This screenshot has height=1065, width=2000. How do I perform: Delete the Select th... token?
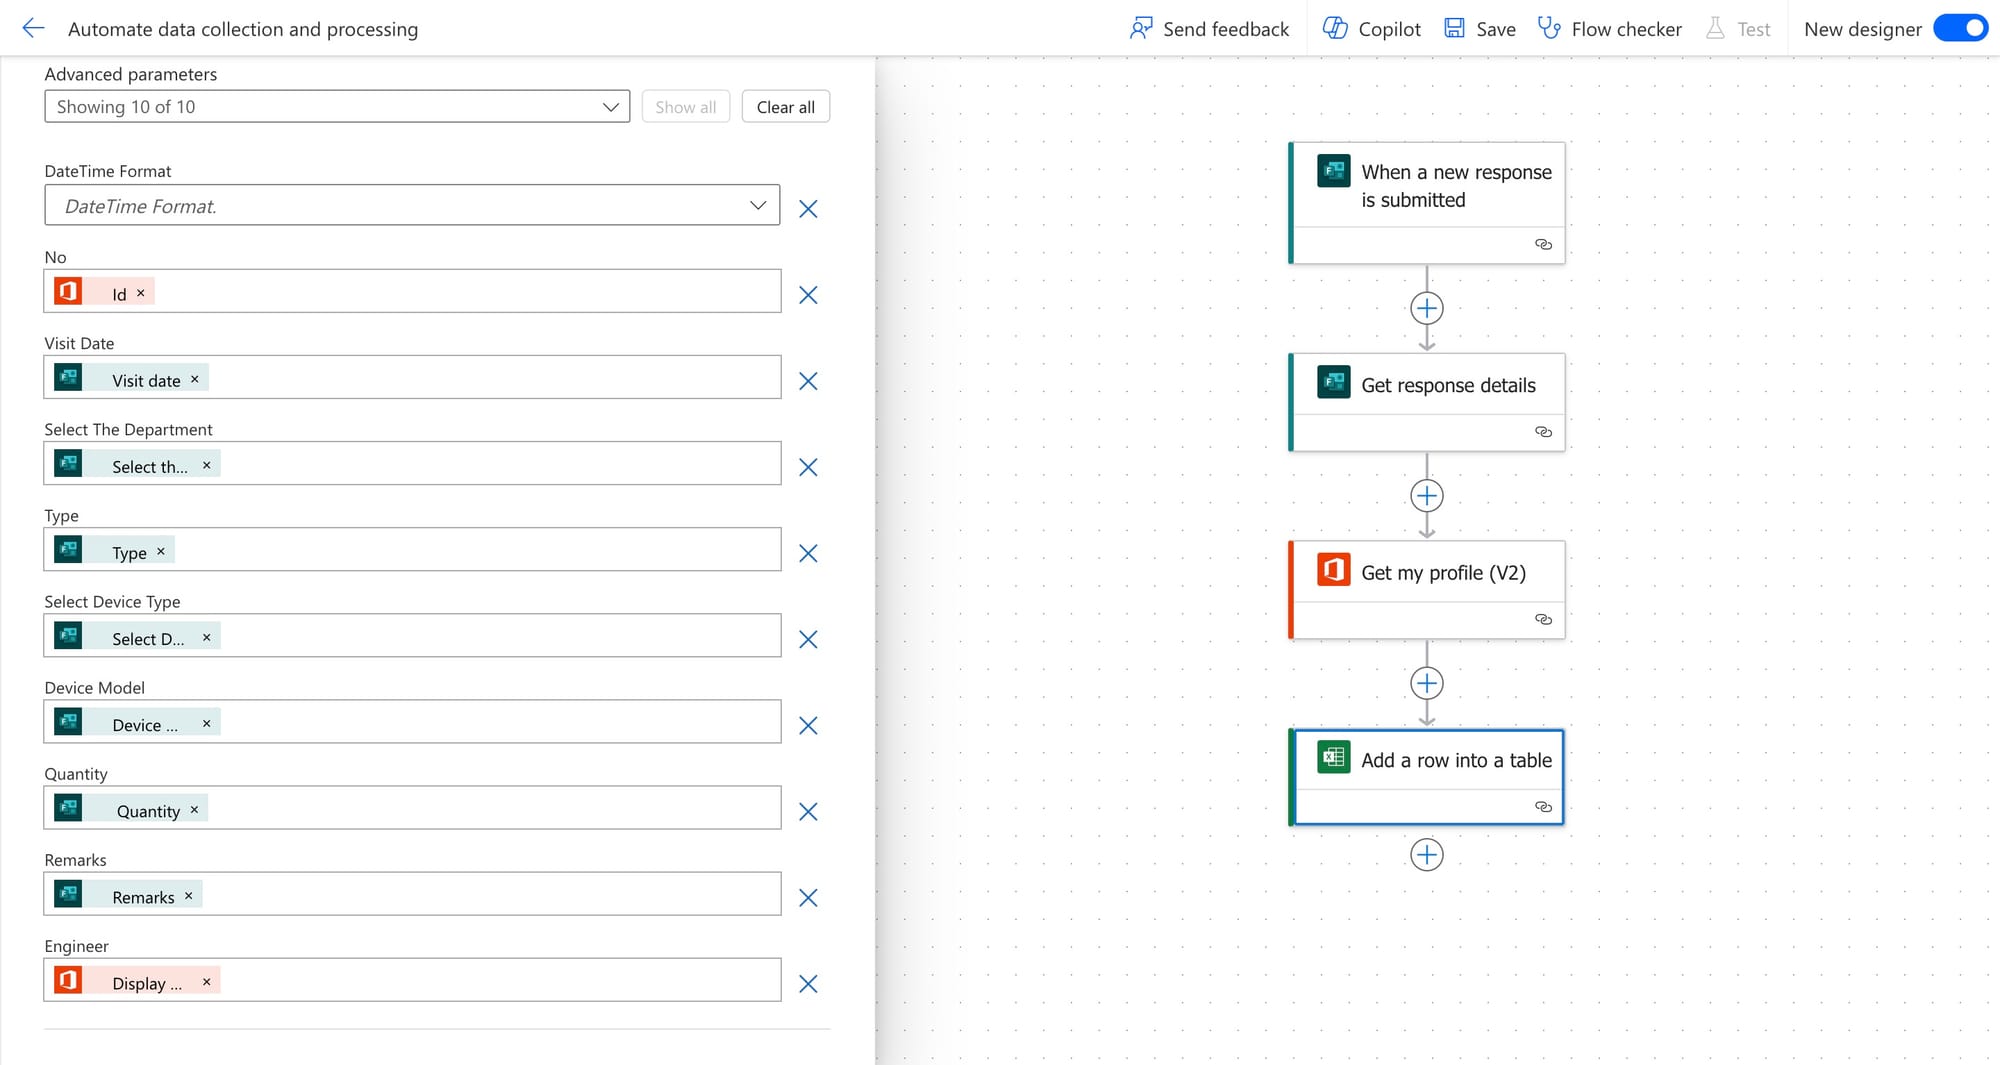207,465
